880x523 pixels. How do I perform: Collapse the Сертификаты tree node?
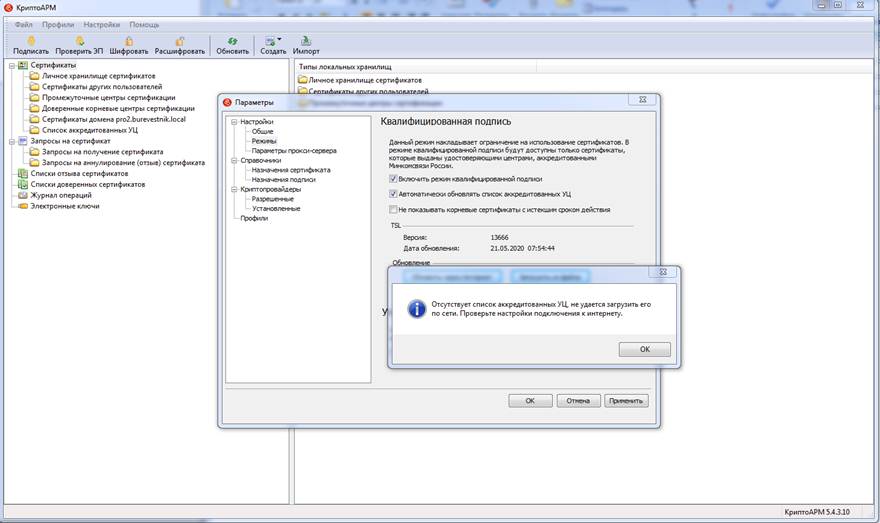[x=12, y=66]
